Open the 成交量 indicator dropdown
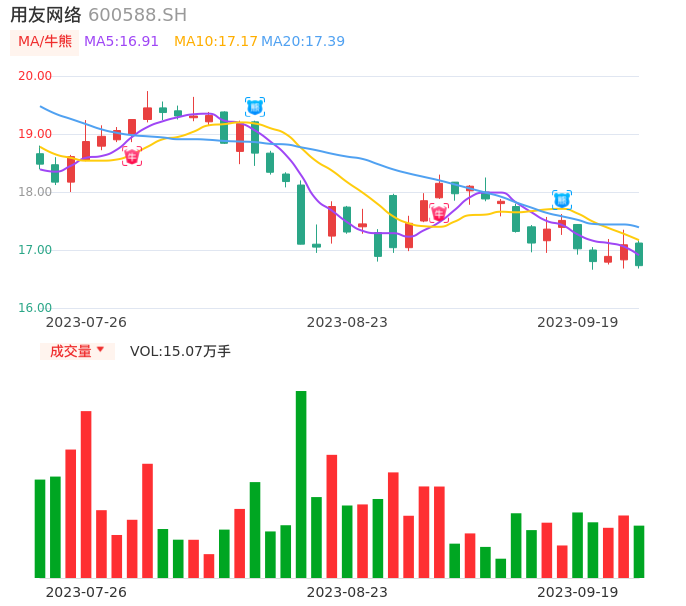Viewport: 686px width, 606px height. click(77, 351)
